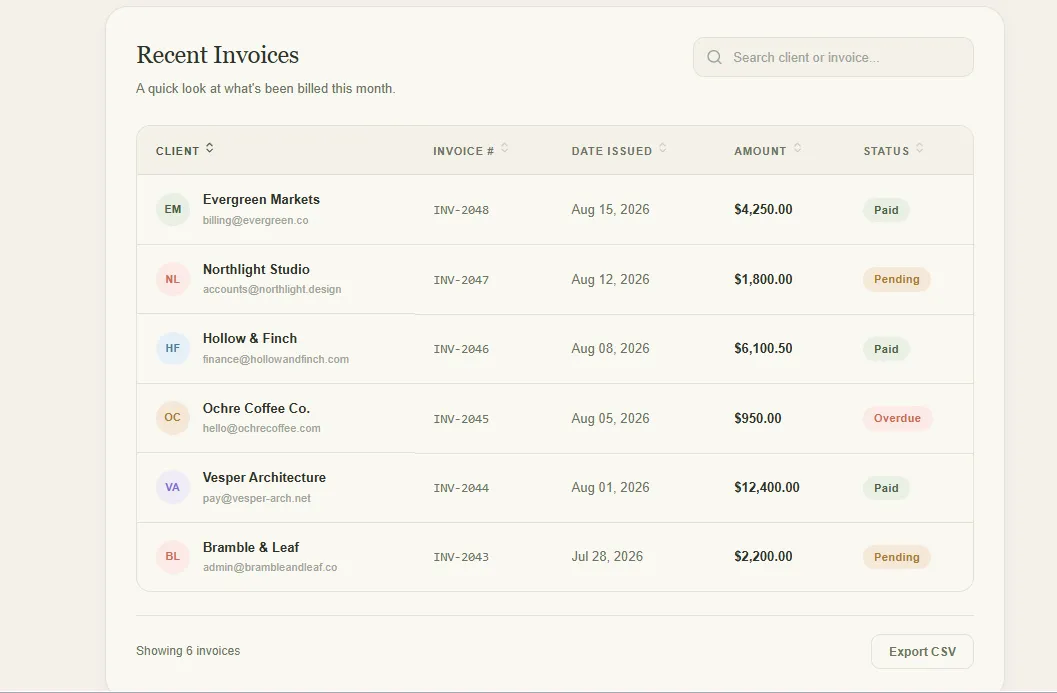Click the date Aug 01, 2026

coord(610,487)
